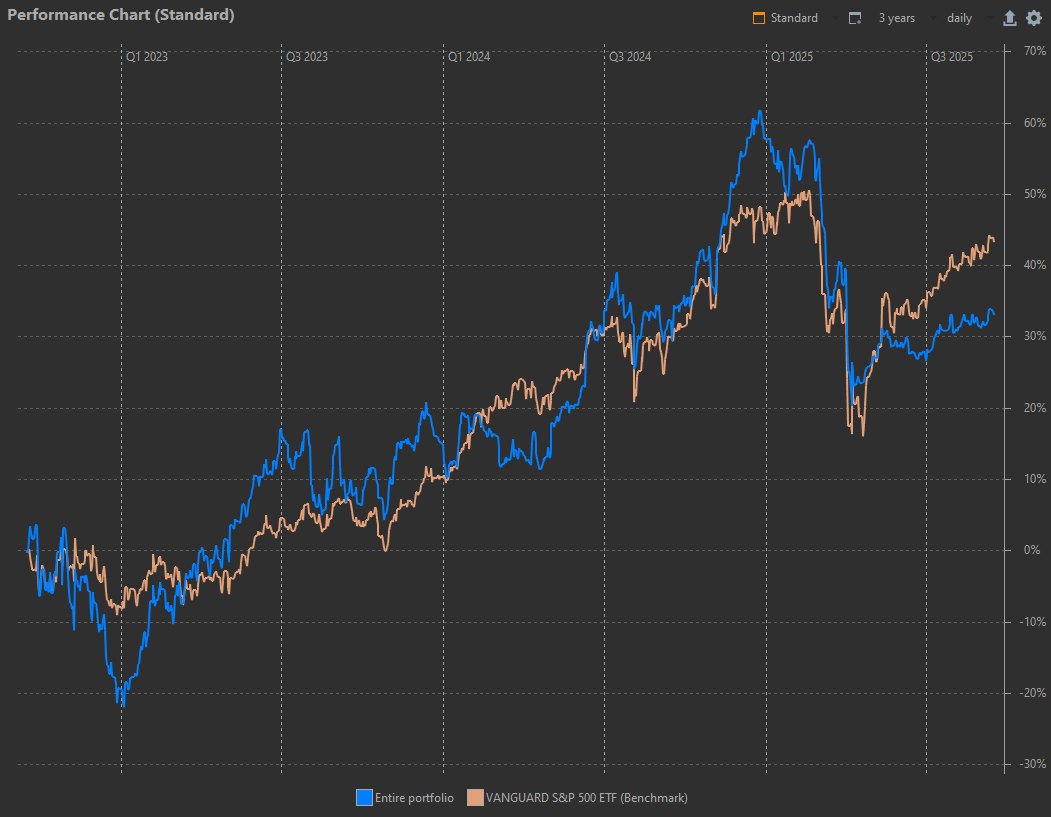Click the orange Vanguard benchmark swatch

tap(475, 798)
